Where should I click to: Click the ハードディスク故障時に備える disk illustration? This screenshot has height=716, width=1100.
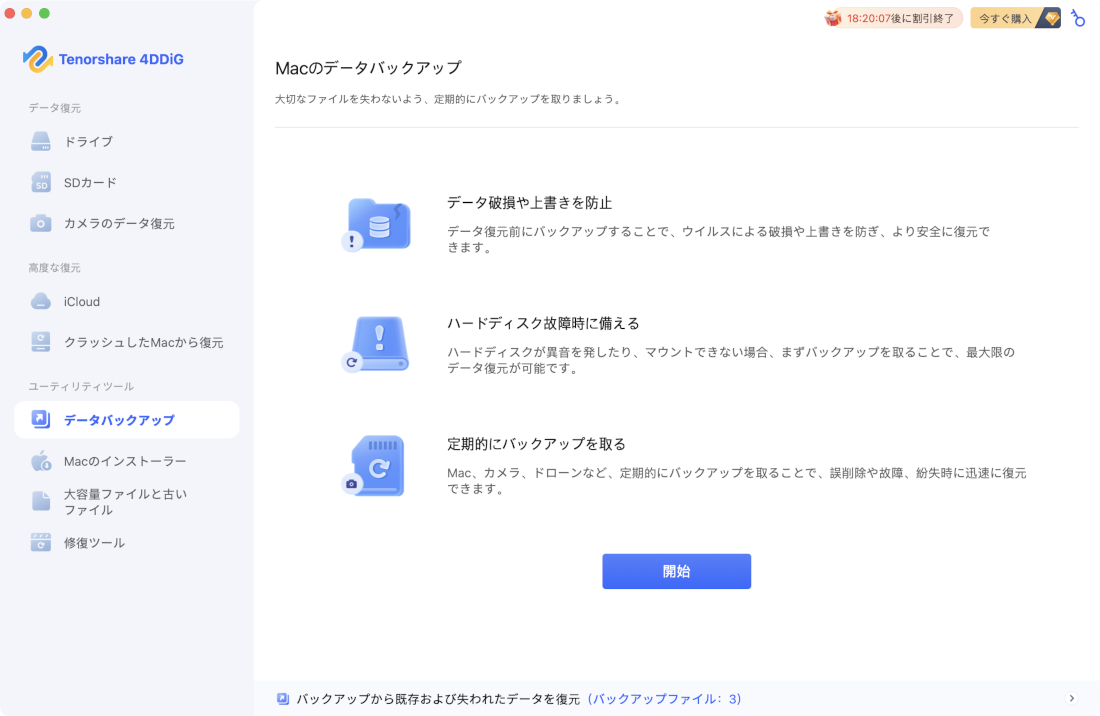tap(376, 345)
